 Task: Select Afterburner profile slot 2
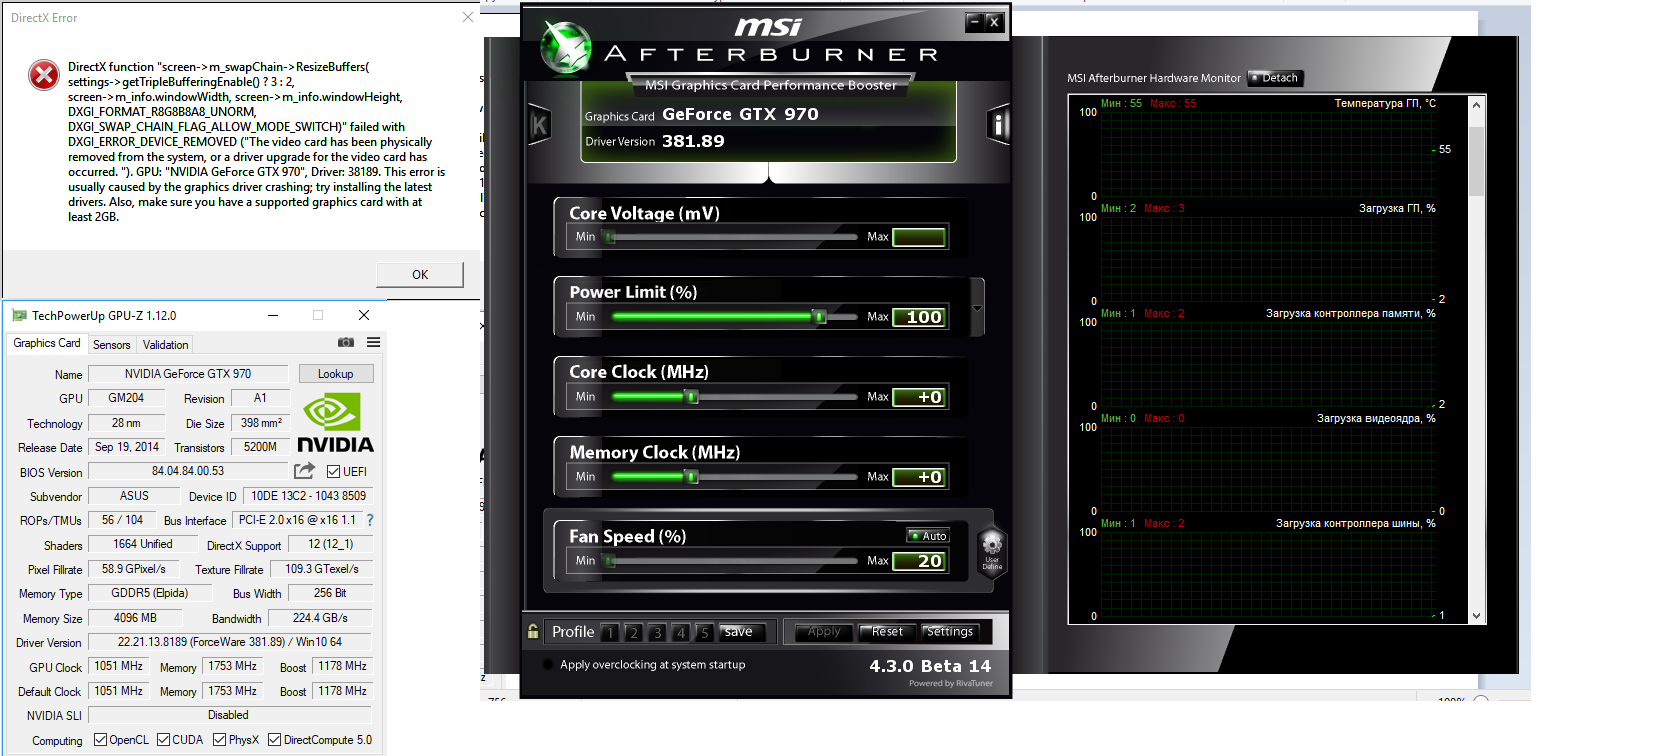coord(633,632)
